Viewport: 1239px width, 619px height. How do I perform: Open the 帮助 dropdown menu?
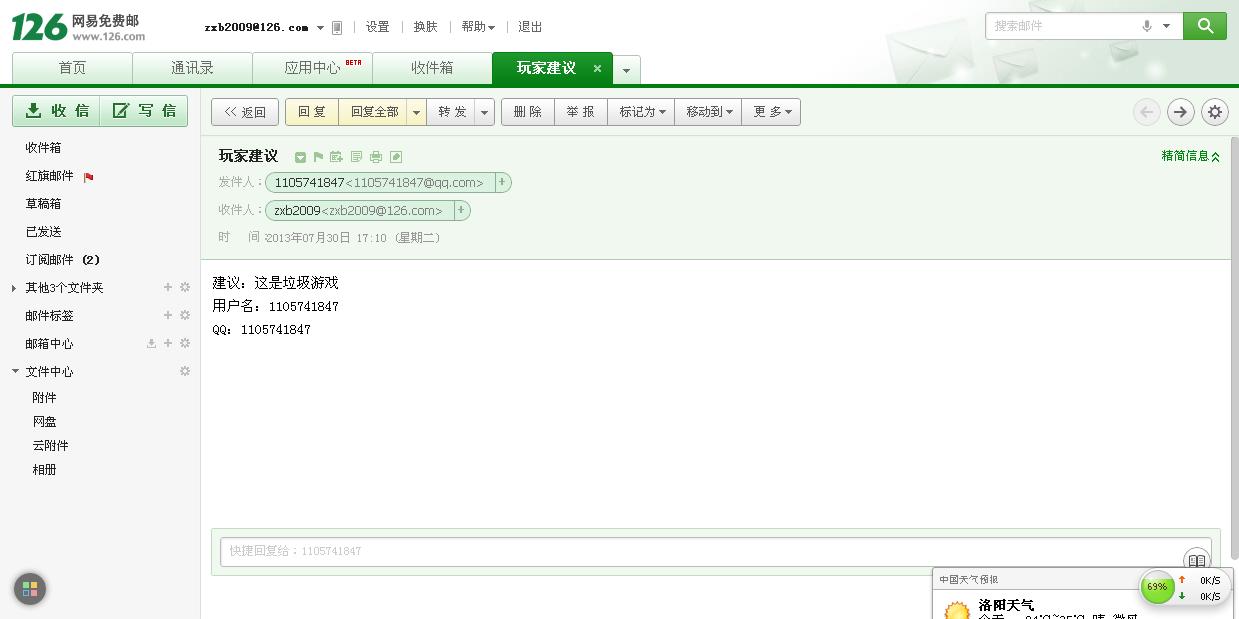pyautogui.click(x=478, y=27)
